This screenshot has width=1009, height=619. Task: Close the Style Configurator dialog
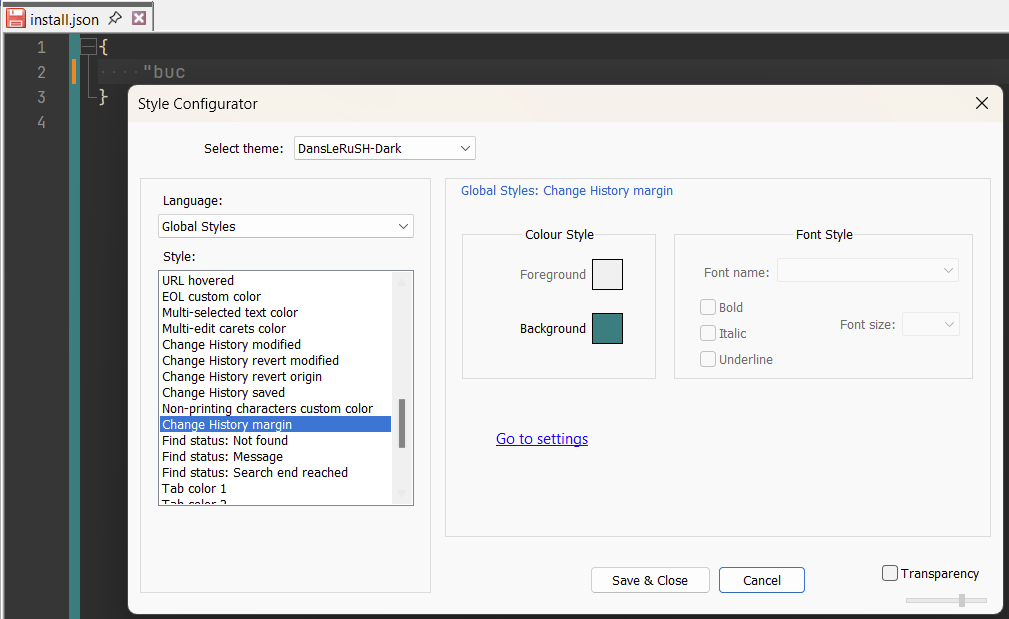981,103
